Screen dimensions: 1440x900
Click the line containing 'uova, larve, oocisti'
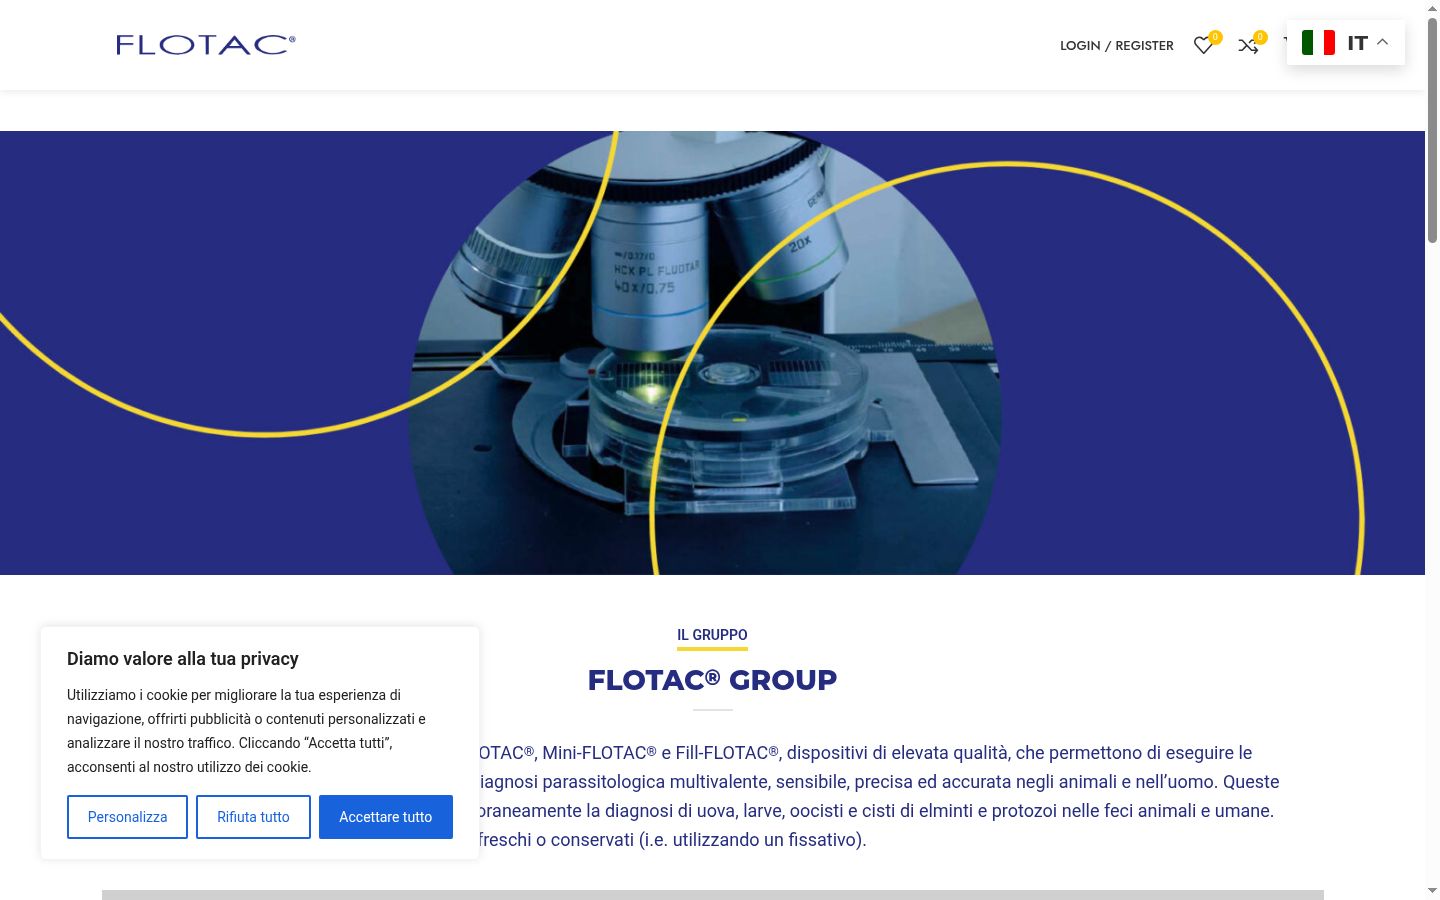[x=876, y=811]
